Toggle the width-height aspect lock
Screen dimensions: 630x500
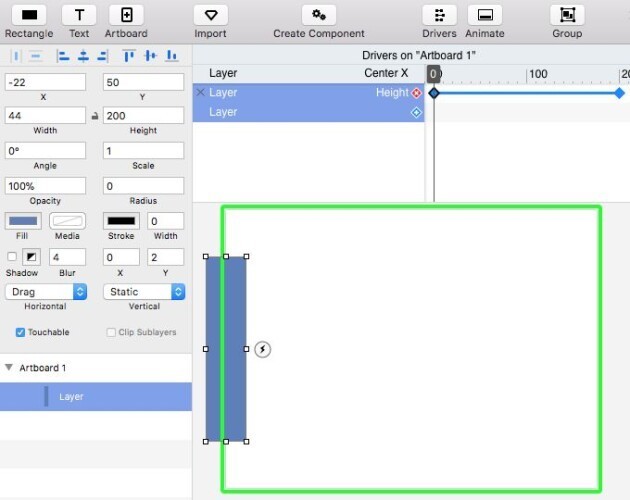[95, 116]
